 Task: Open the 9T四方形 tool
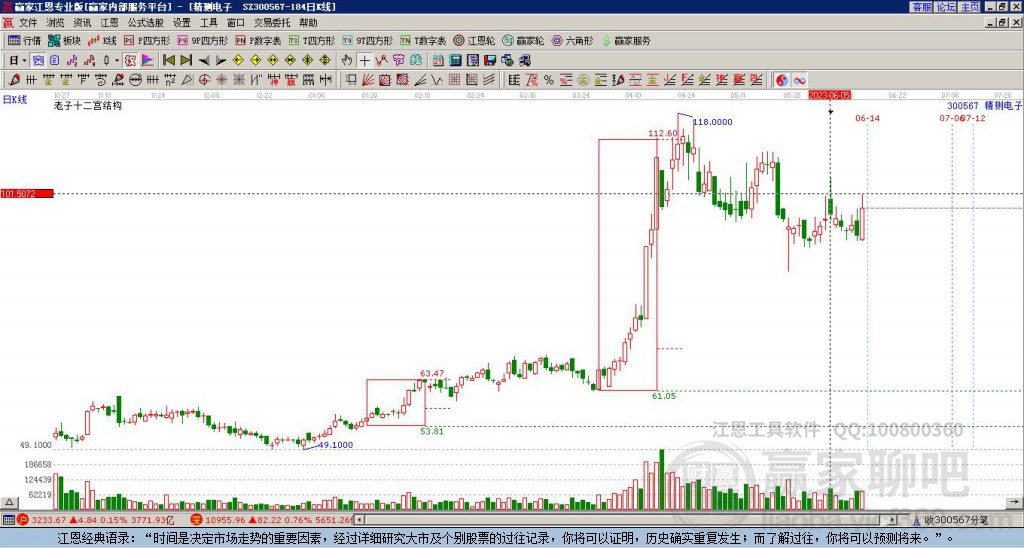368,40
